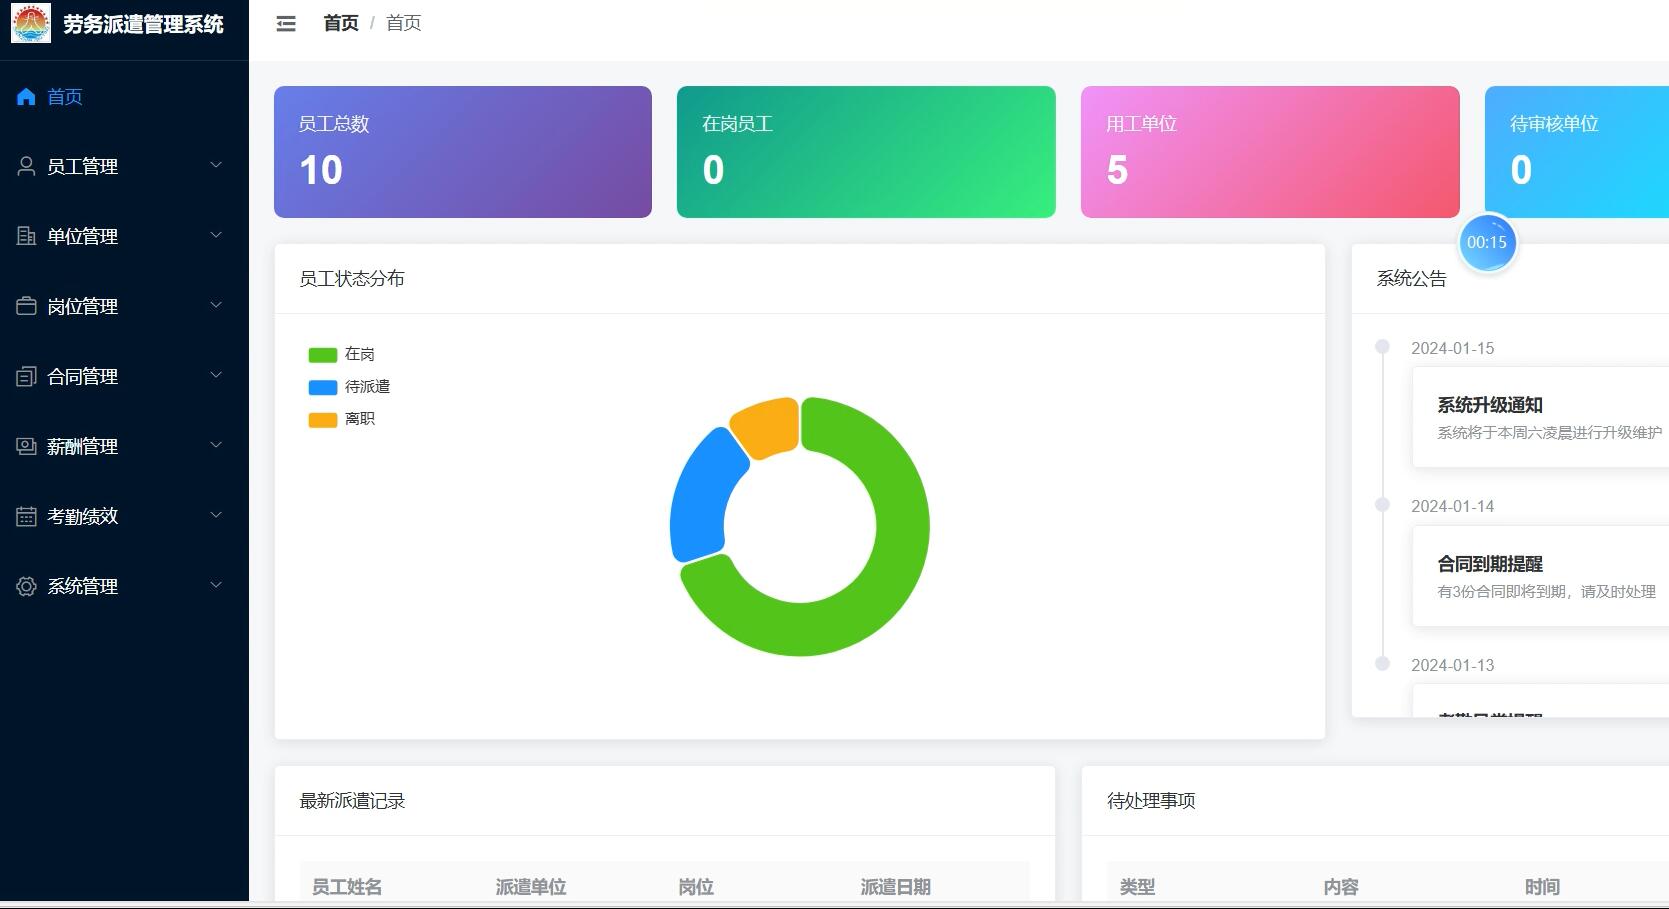
Task: Toggle the green 在岗 legend swatch
Action: tap(323, 355)
